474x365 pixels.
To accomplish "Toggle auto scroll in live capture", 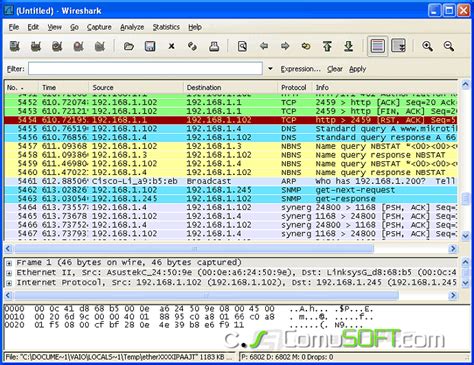I will coord(398,46).
